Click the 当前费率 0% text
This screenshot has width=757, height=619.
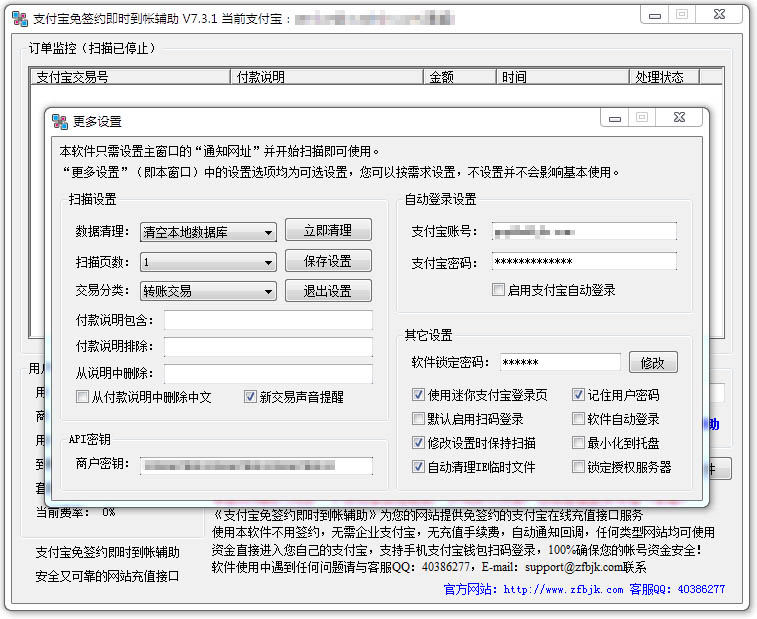[x=75, y=512]
